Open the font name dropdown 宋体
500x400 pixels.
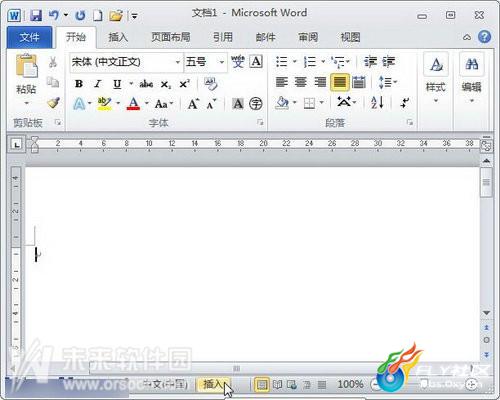126,62
